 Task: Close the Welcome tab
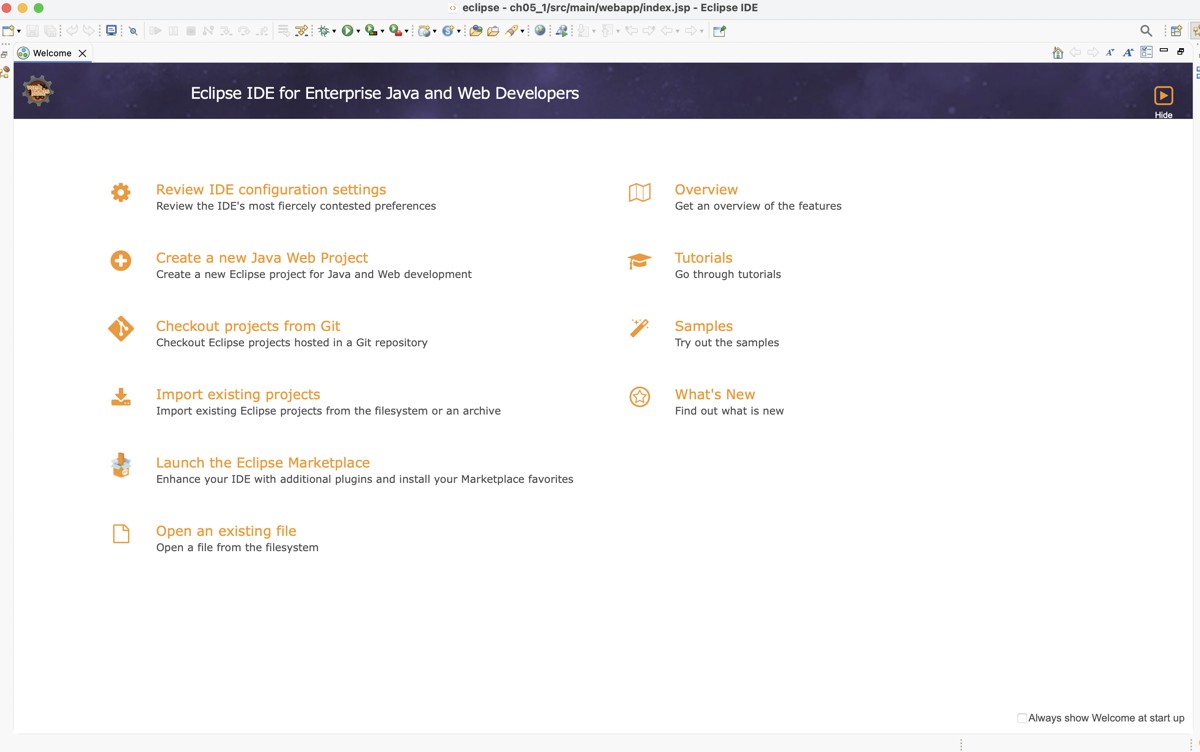click(82, 53)
